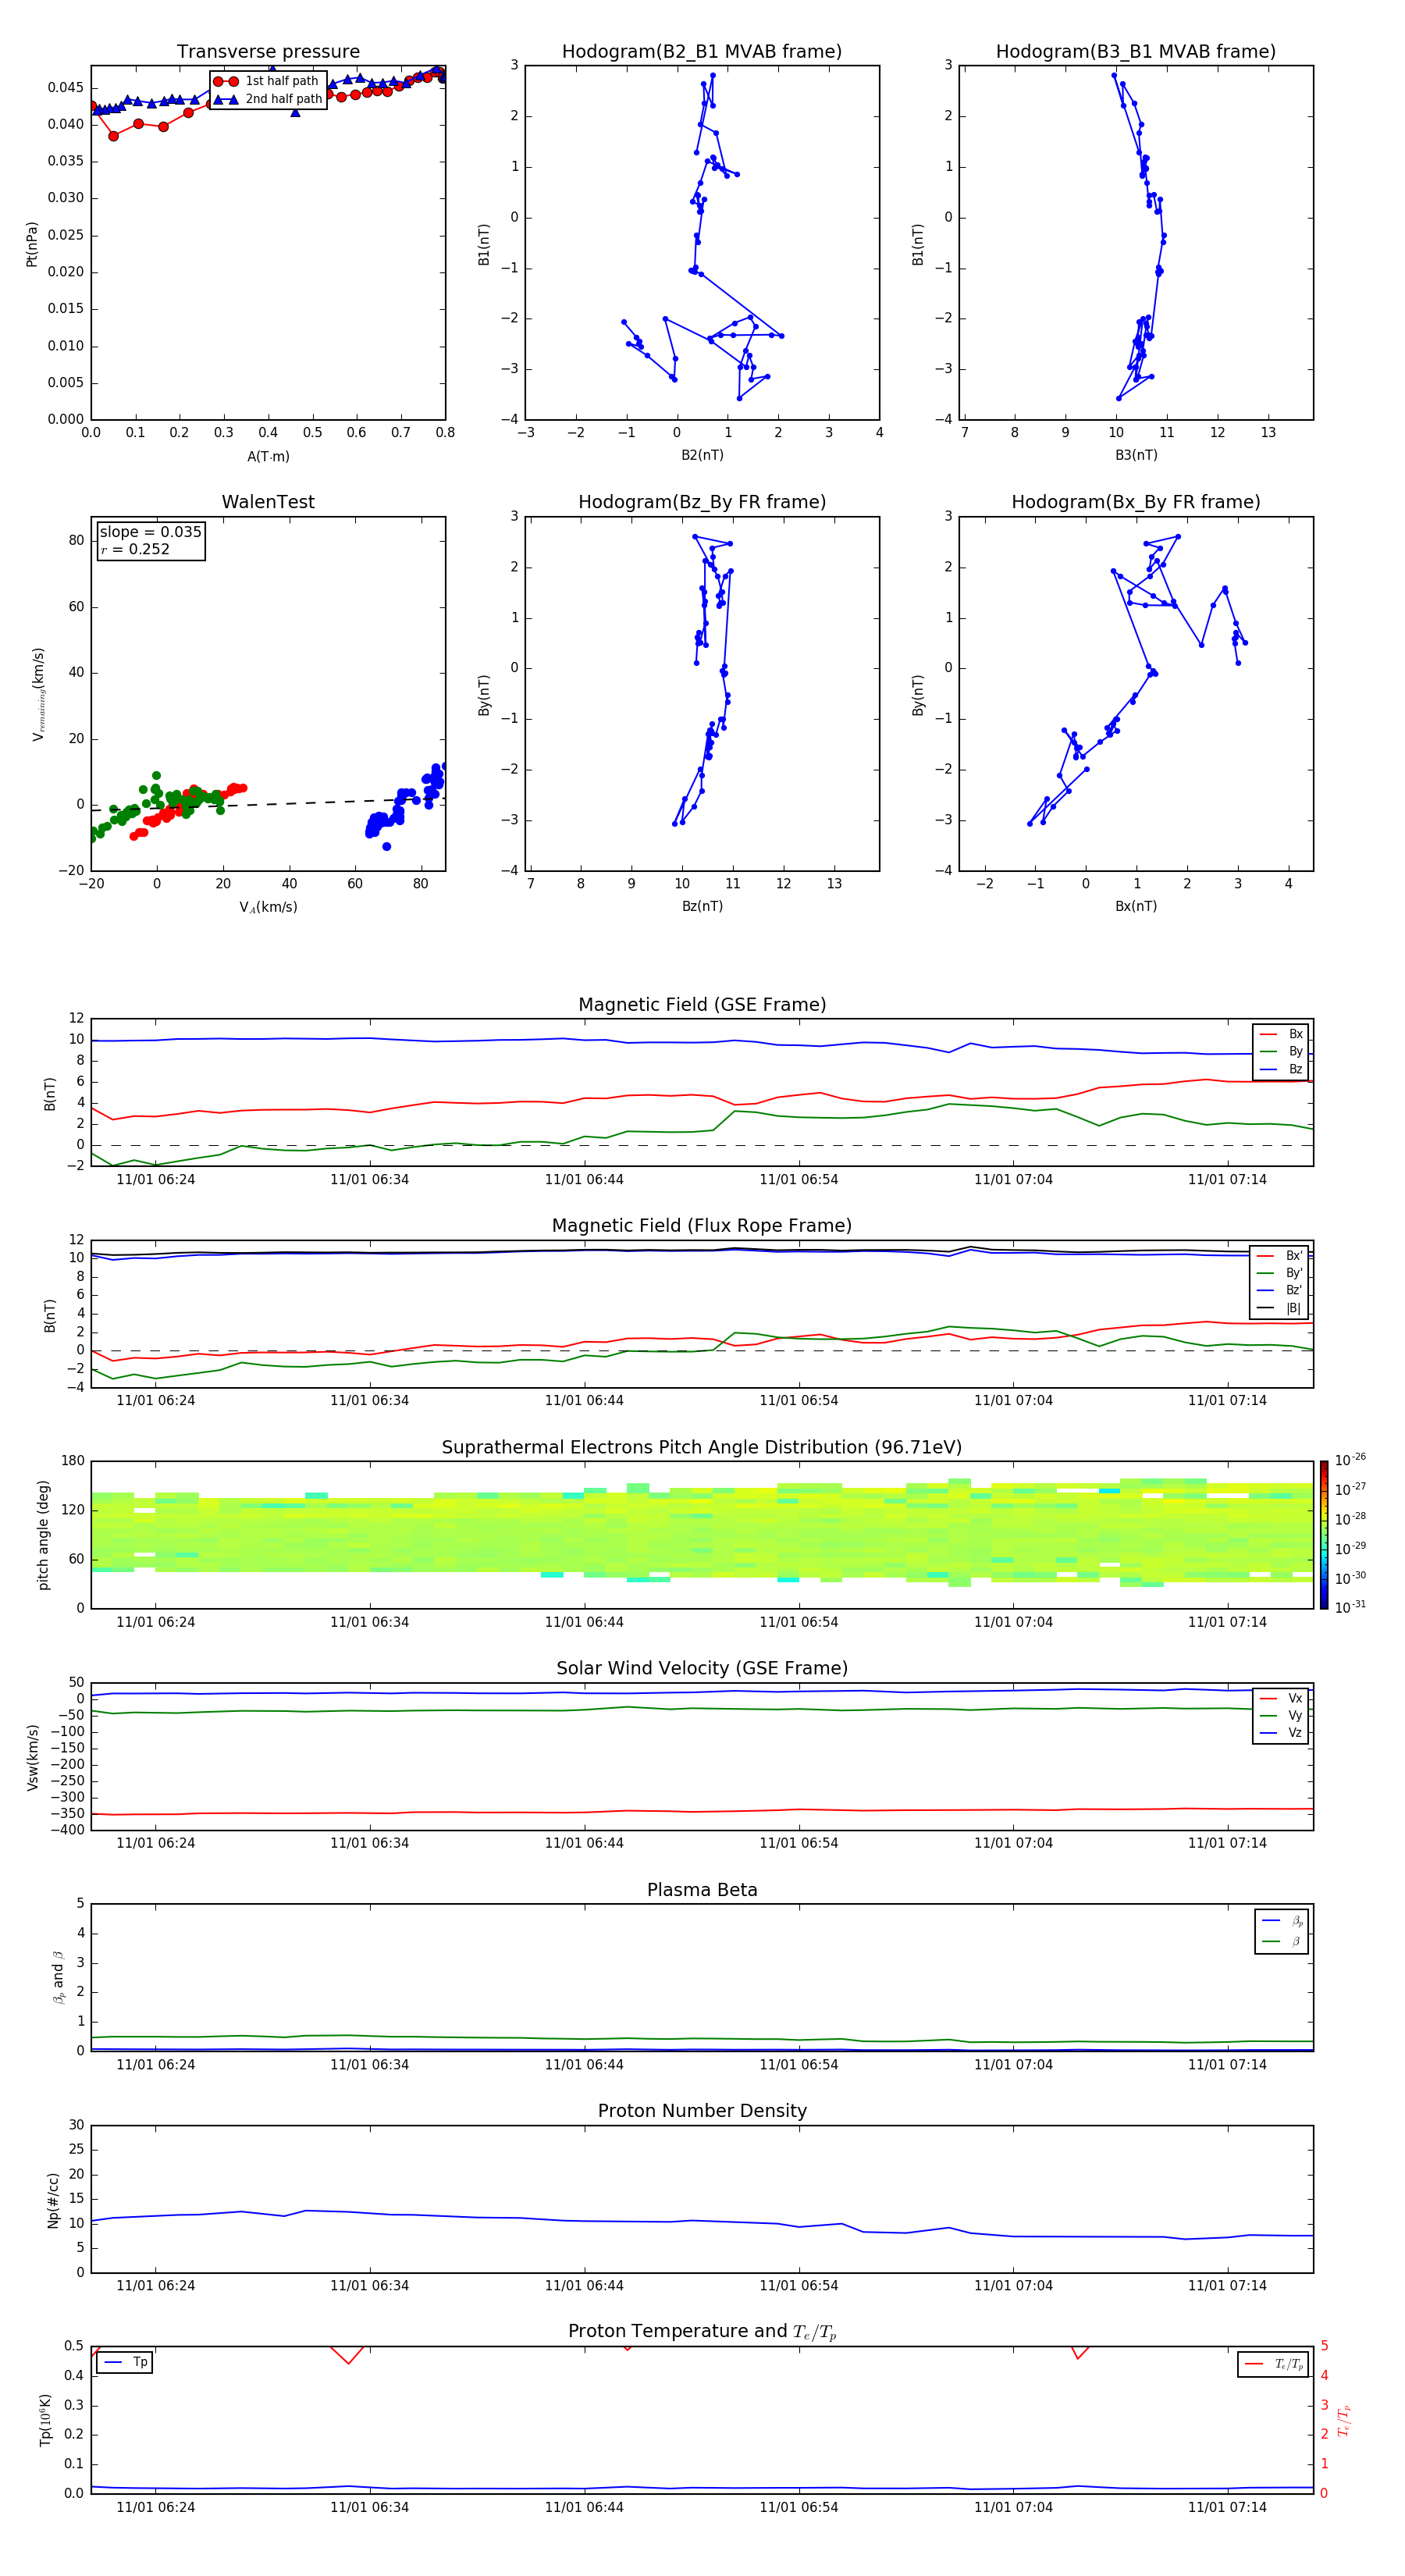Viewport: 1405px width, 2576px height.
Task: Click the "WalenTest" plot title
Action: (x=268, y=502)
